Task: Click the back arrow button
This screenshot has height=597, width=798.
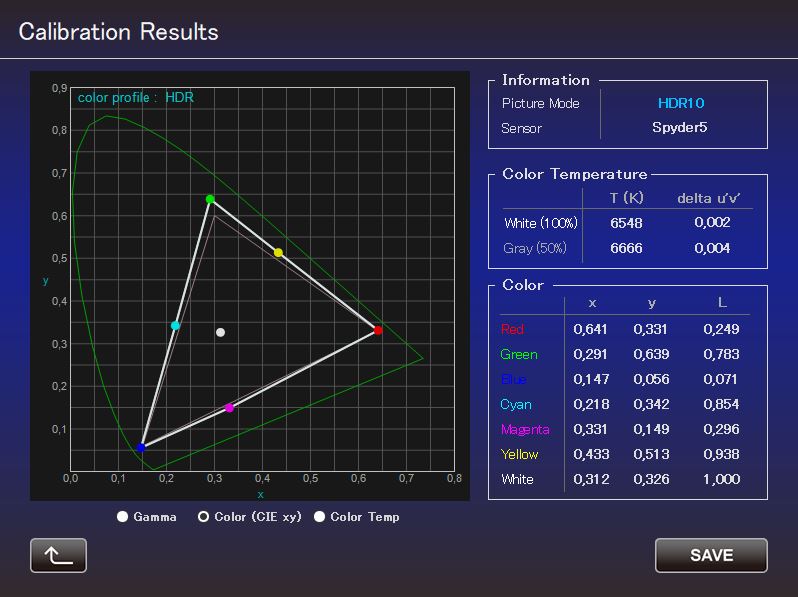Action: 58,555
